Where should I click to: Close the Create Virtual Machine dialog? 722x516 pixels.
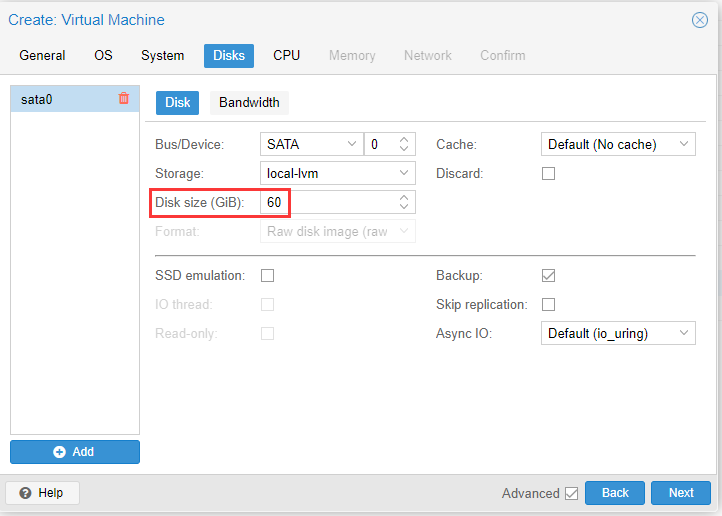(x=700, y=20)
